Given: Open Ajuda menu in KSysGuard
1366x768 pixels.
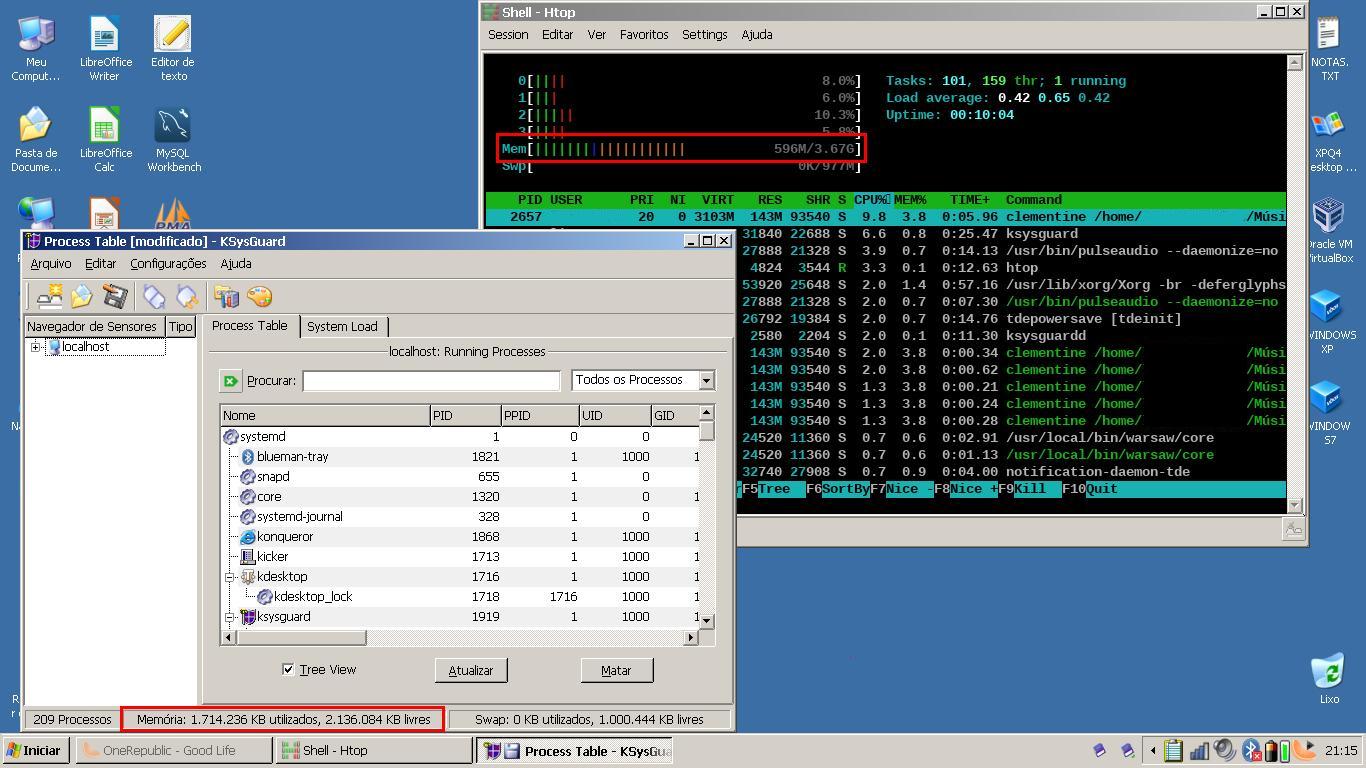Looking at the screenshot, I should click(235, 264).
